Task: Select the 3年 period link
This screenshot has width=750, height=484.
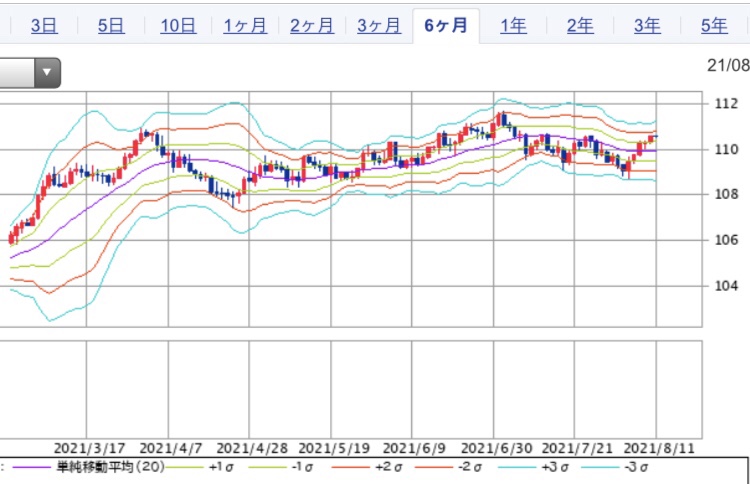Action: [x=647, y=26]
